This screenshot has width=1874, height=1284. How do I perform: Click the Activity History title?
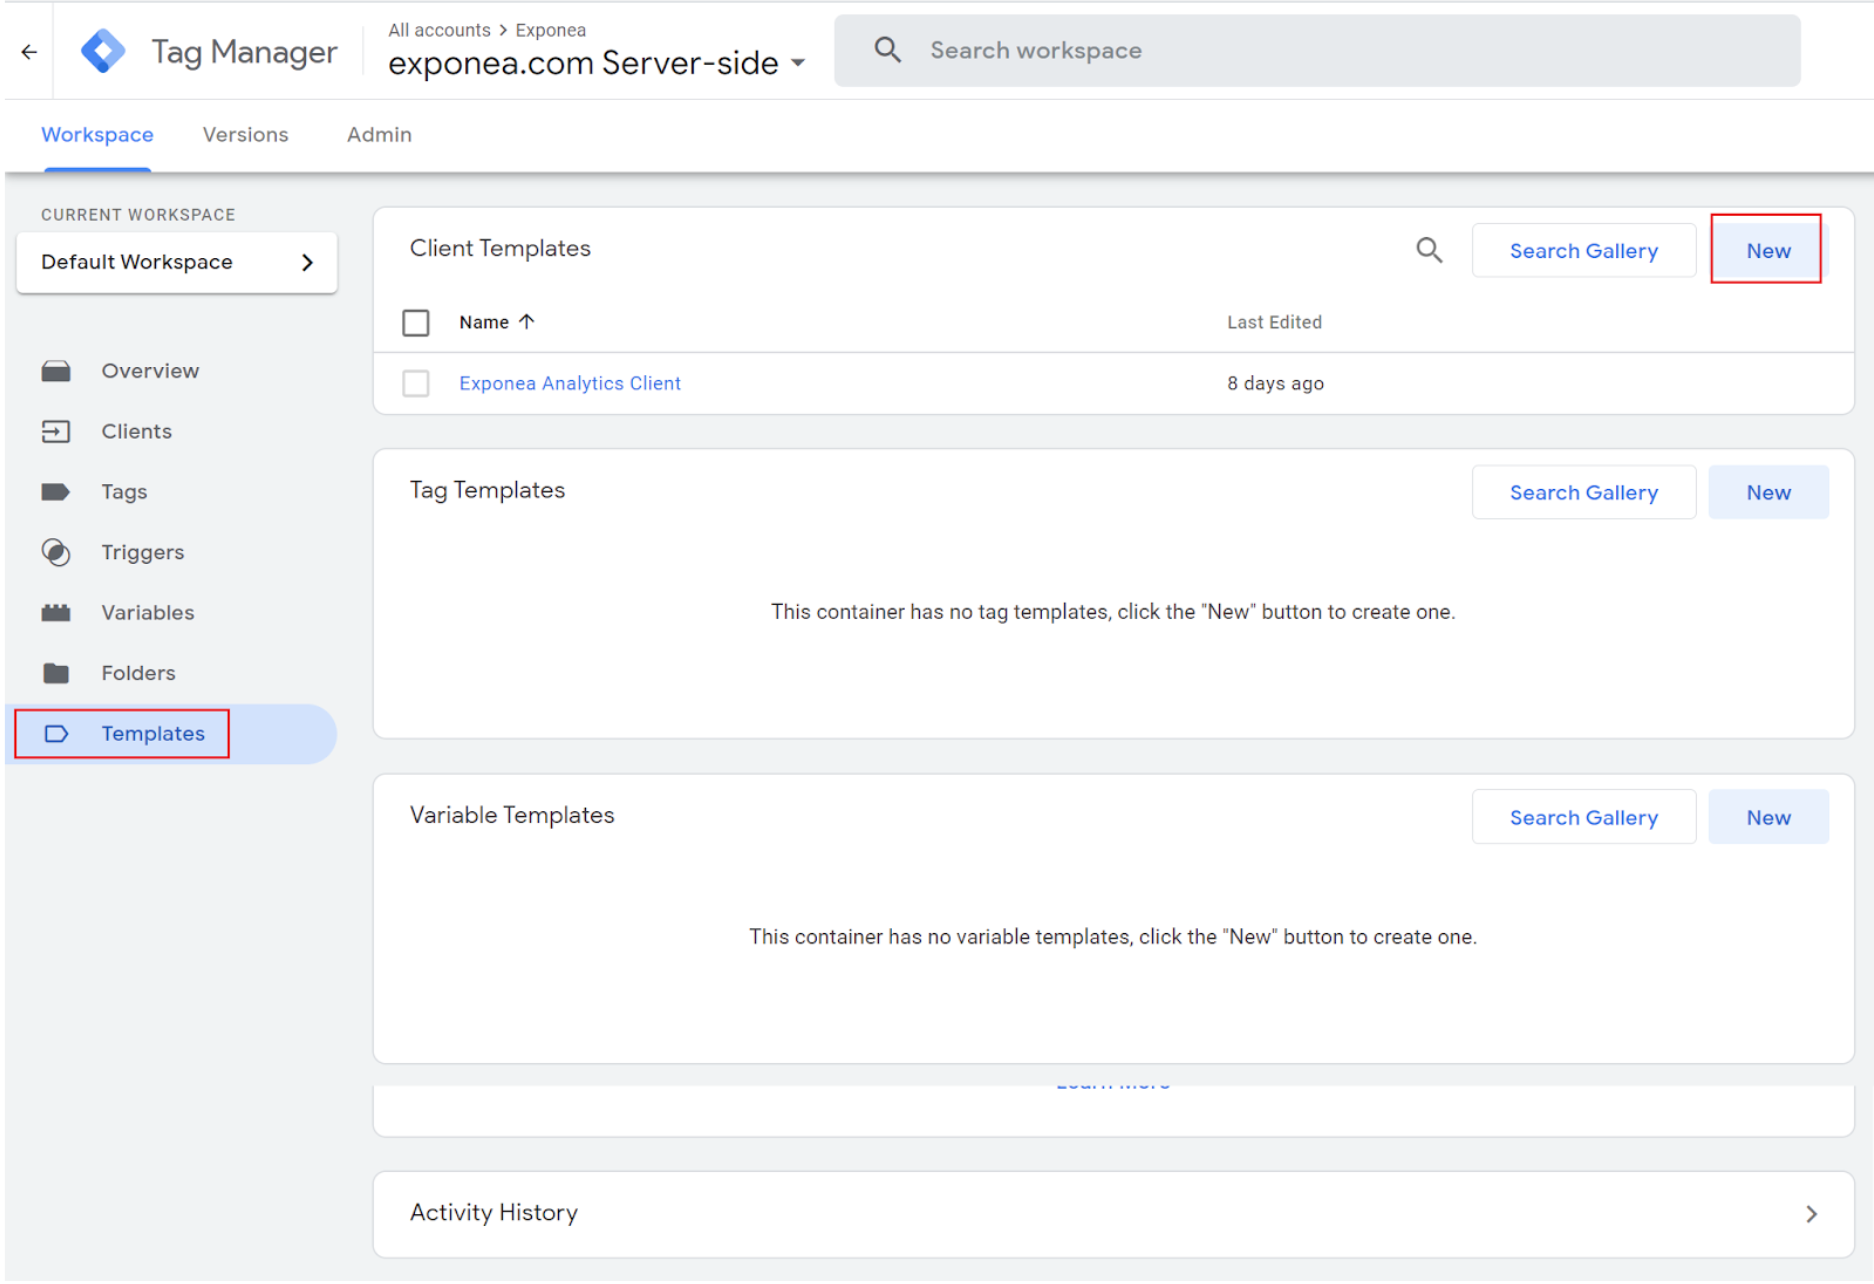pos(494,1213)
